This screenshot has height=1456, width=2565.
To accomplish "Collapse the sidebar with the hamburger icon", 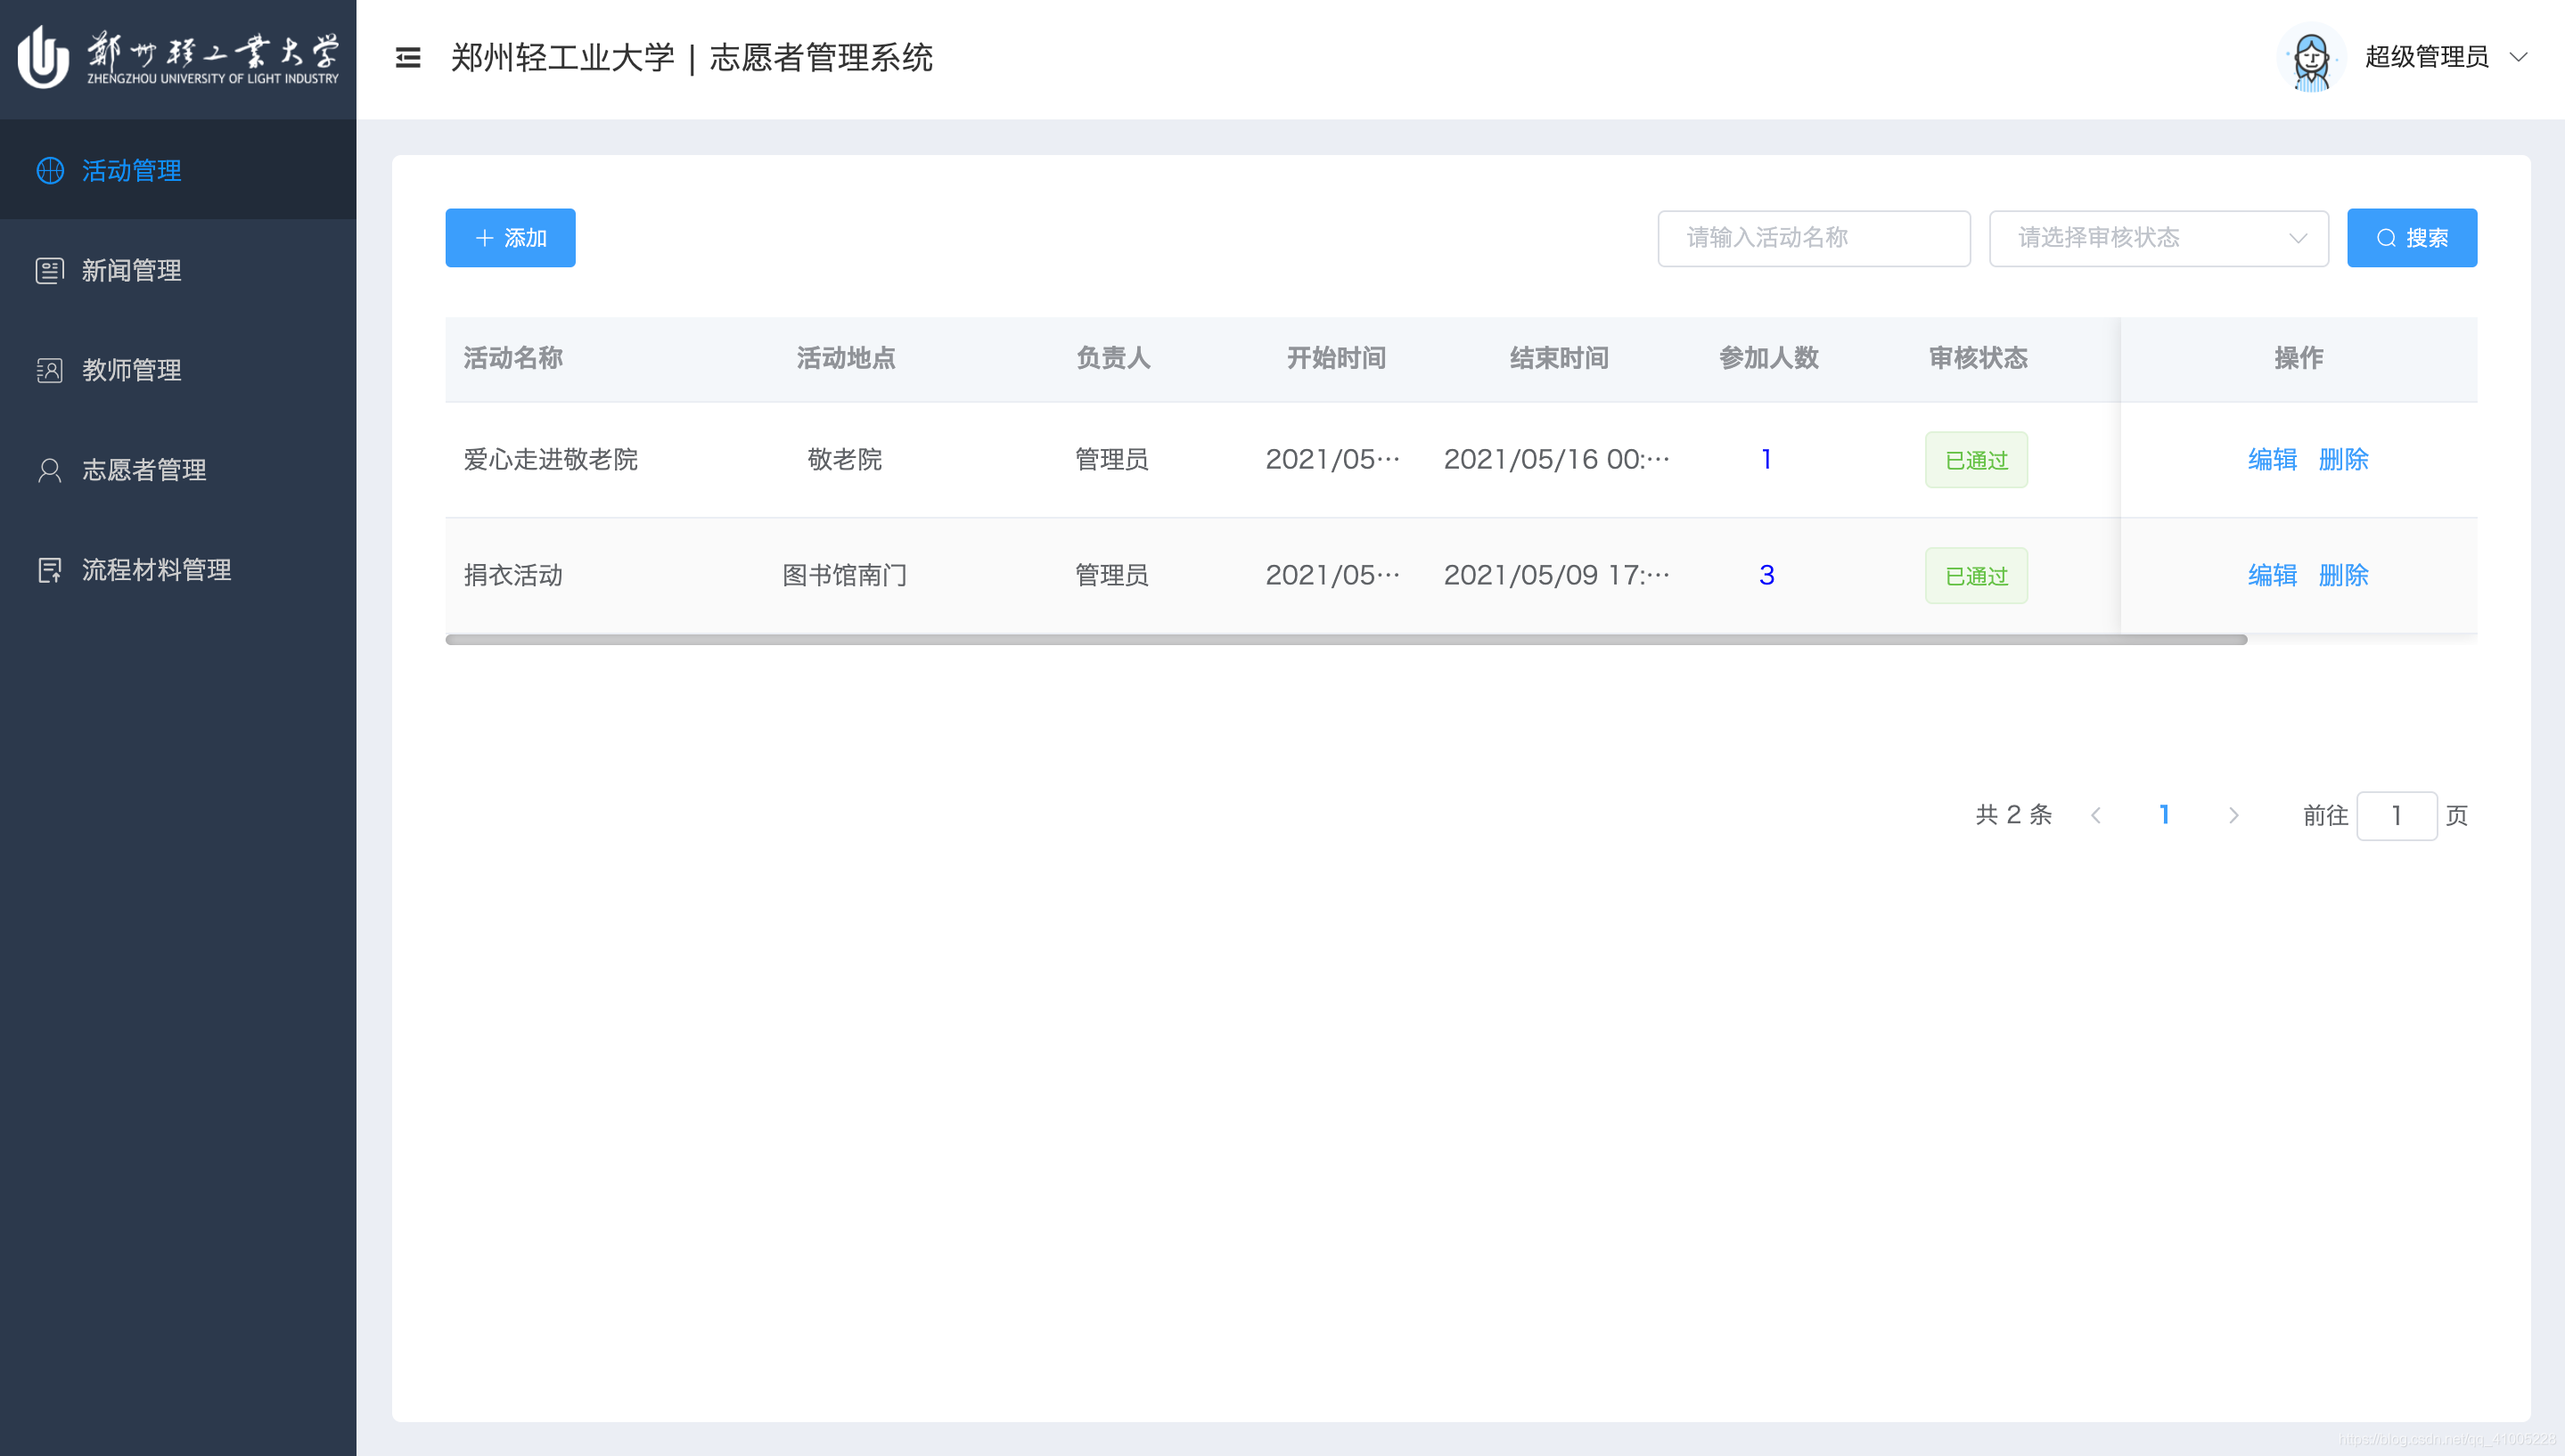I will click(x=408, y=58).
